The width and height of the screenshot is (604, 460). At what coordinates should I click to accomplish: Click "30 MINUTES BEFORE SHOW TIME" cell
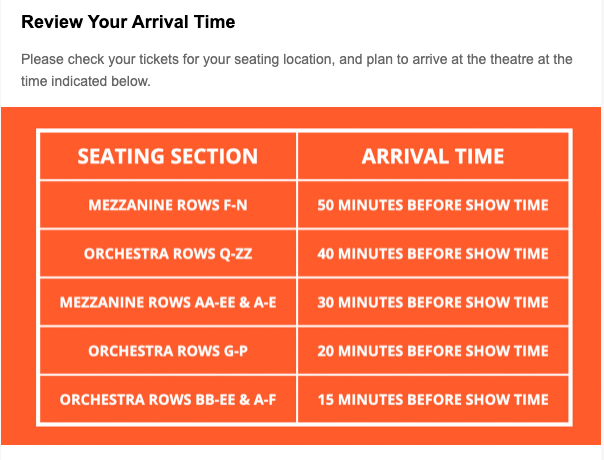pyautogui.click(x=433, y=302)
